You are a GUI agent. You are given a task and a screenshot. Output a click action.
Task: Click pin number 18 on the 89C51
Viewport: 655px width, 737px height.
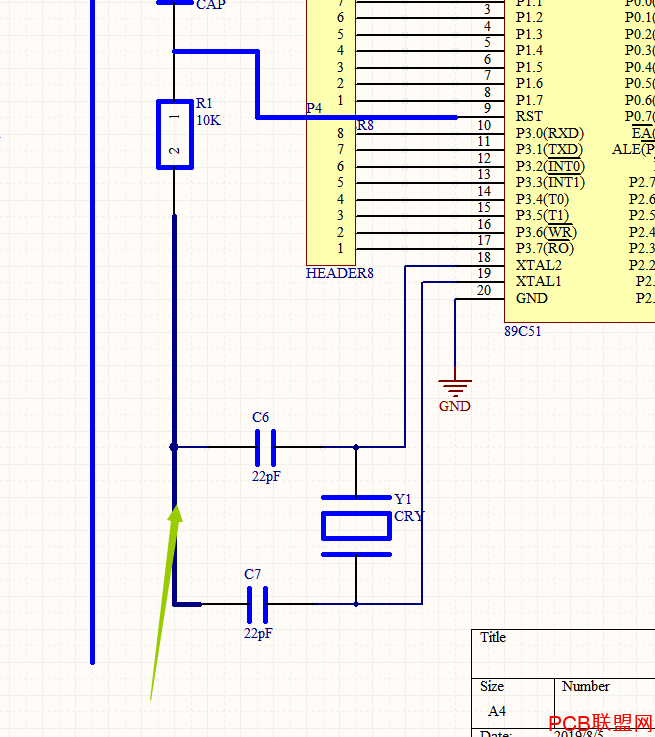tap(484, 257)
